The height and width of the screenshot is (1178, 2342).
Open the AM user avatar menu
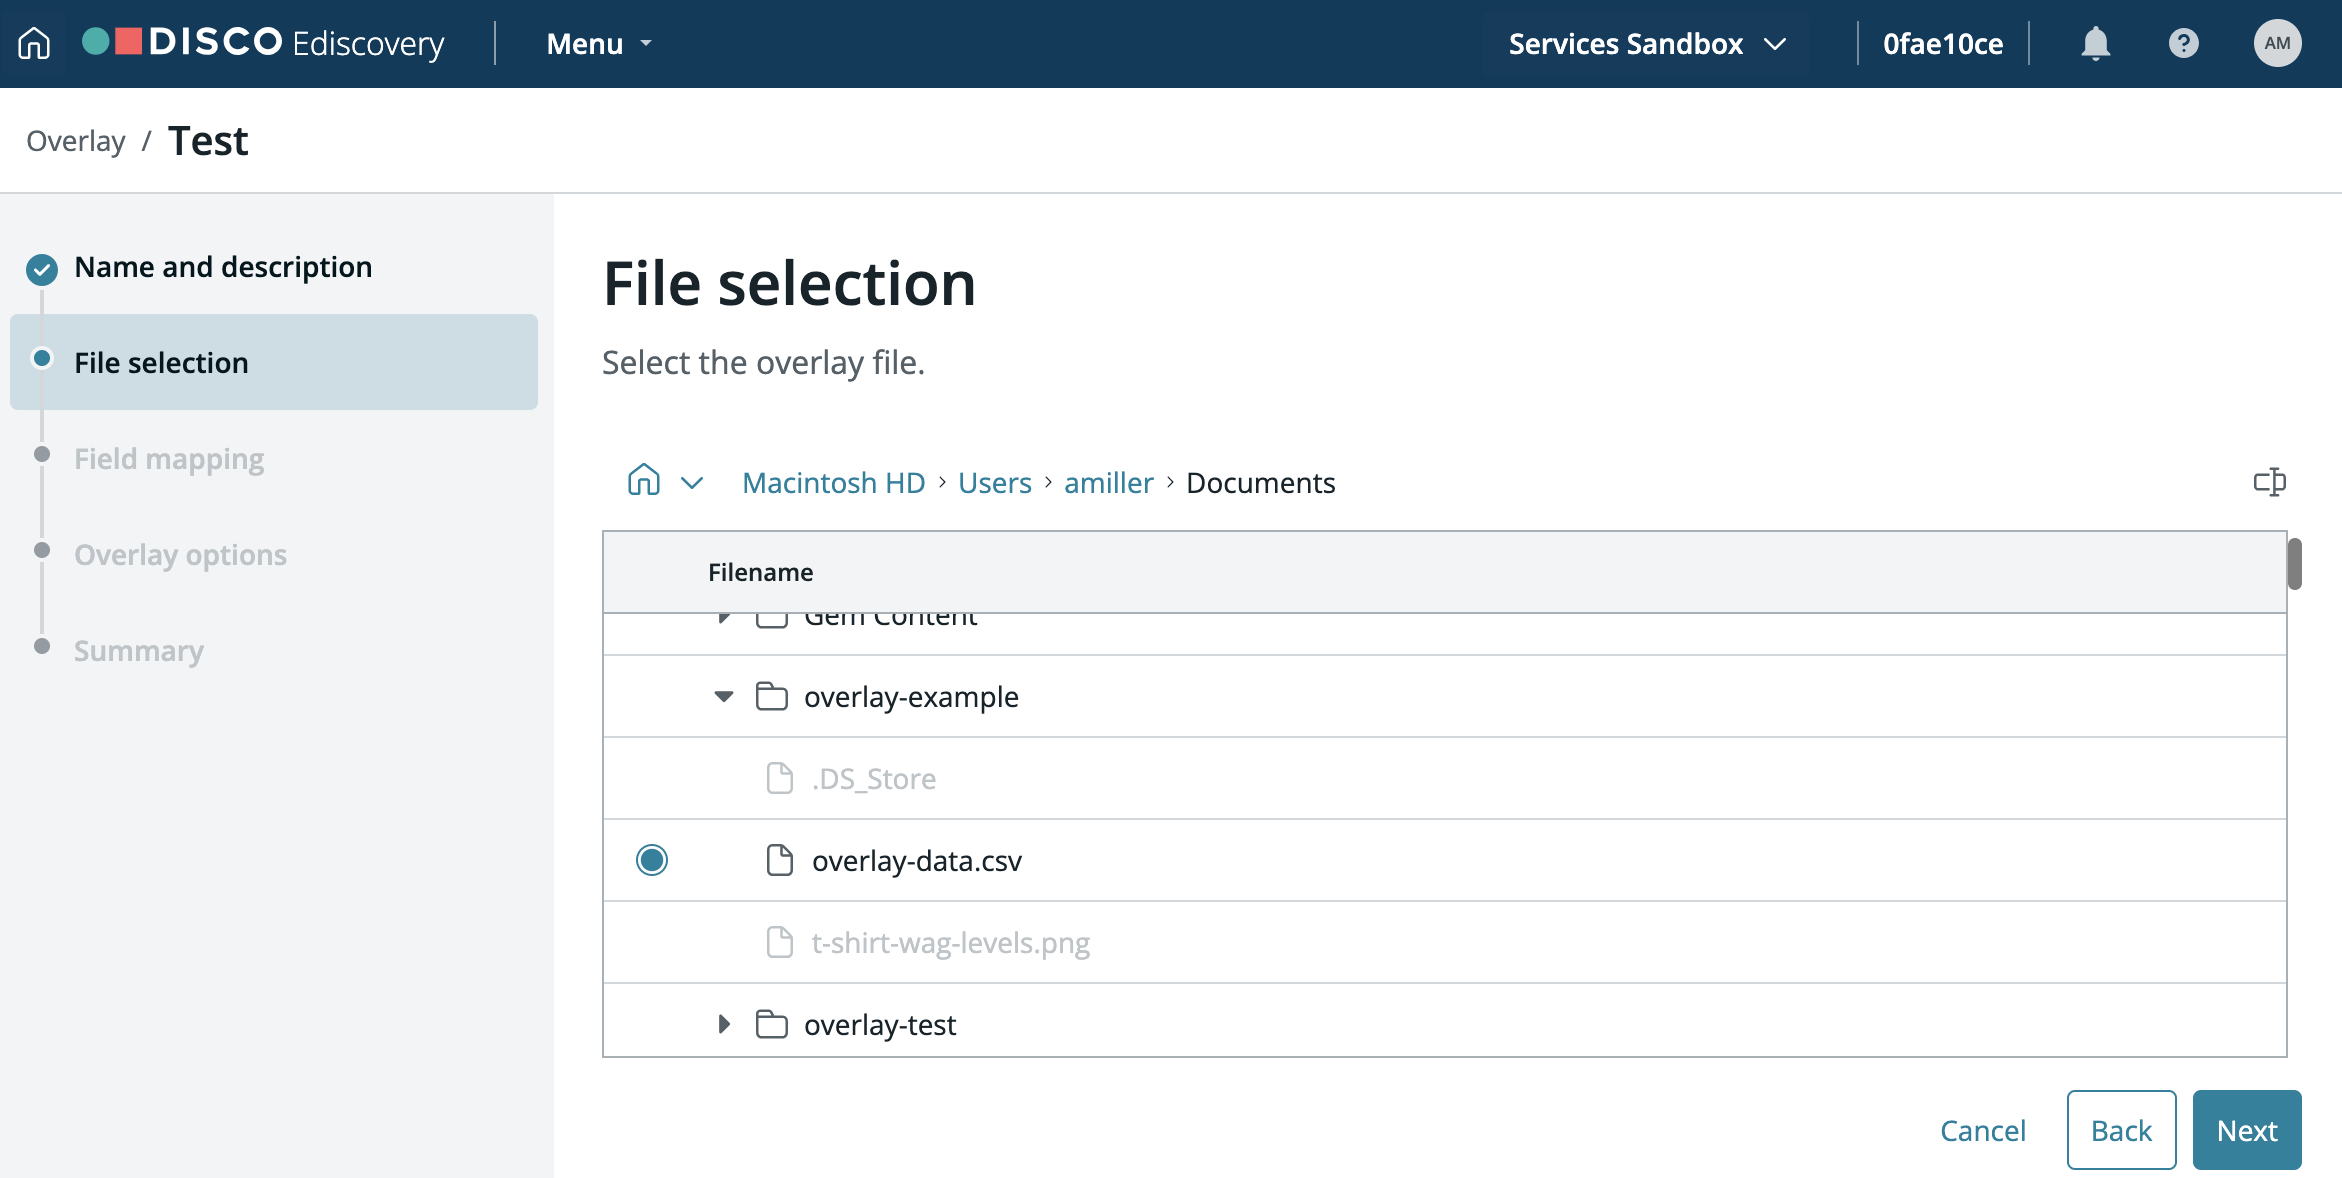click(x=2277, y=44)
